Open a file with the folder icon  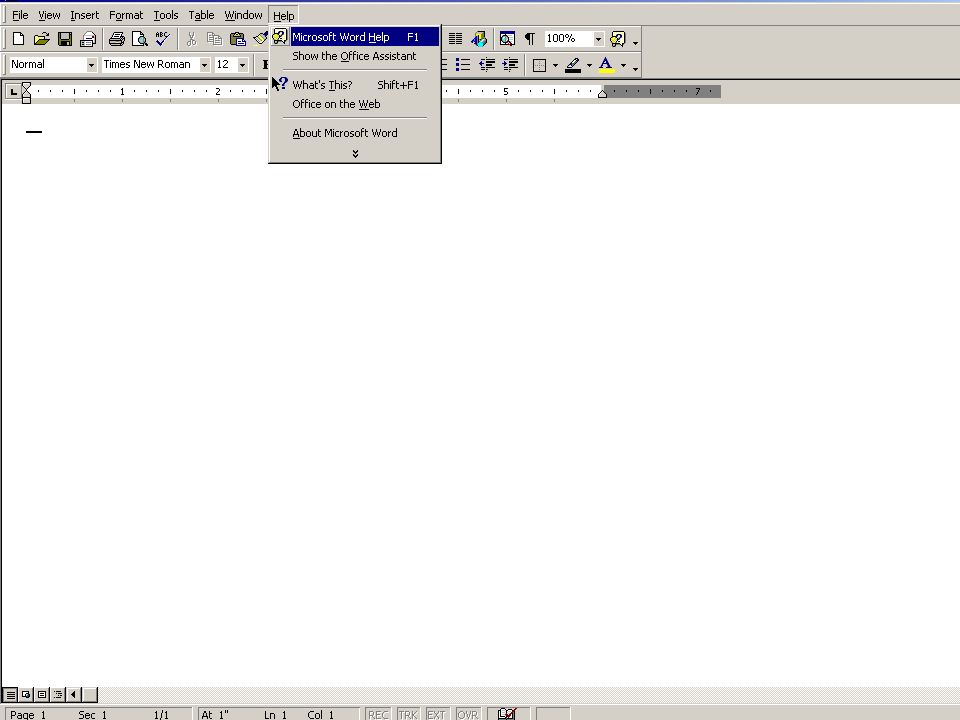point(41,39)
